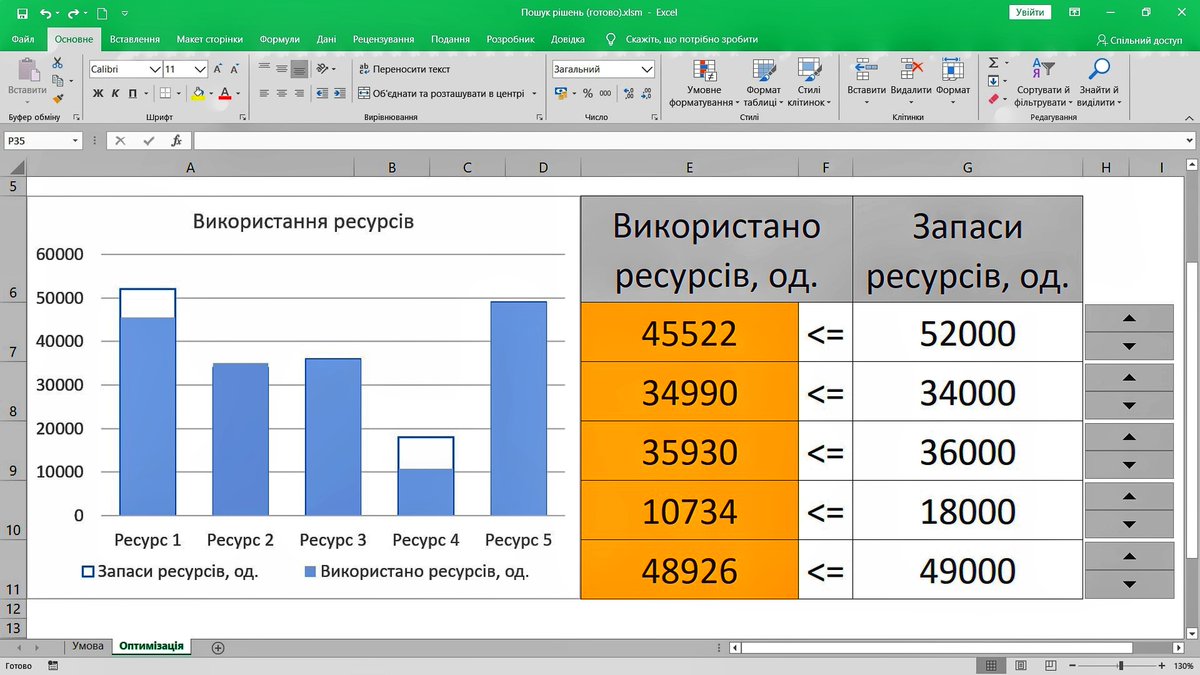Click the Fill down arrow icon

pos(993,80)
